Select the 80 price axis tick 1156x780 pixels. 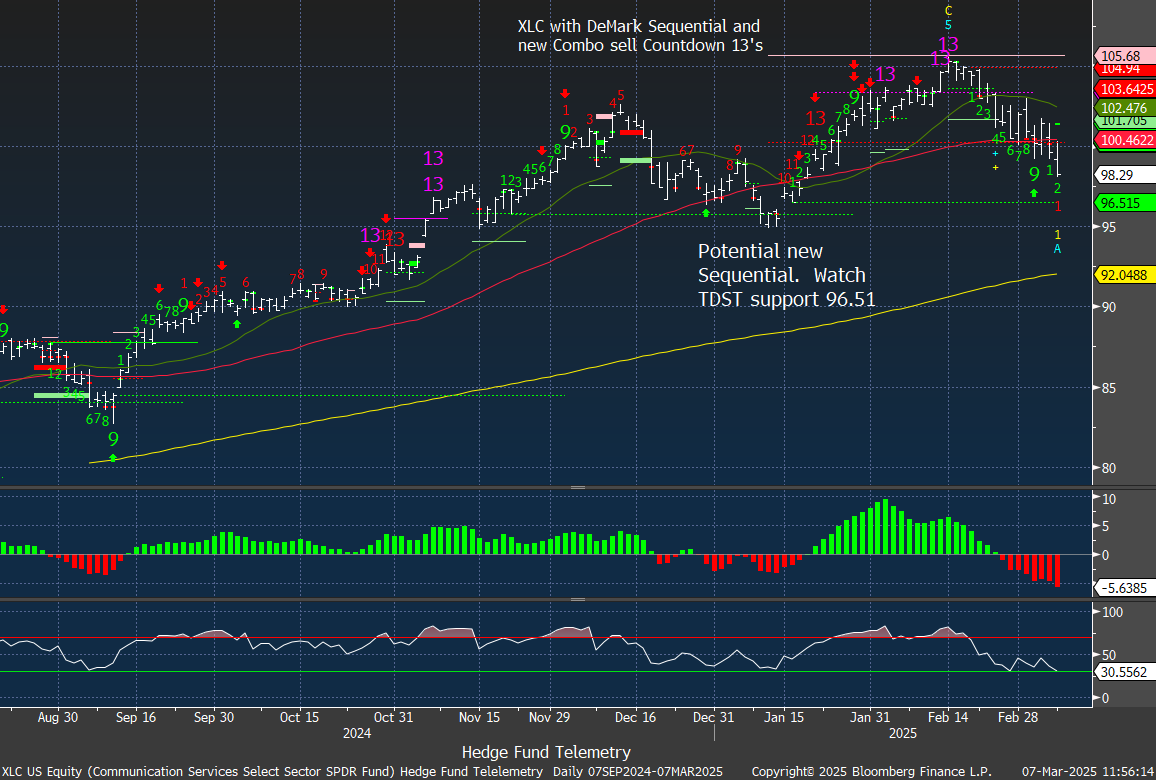click(1108, 468)
